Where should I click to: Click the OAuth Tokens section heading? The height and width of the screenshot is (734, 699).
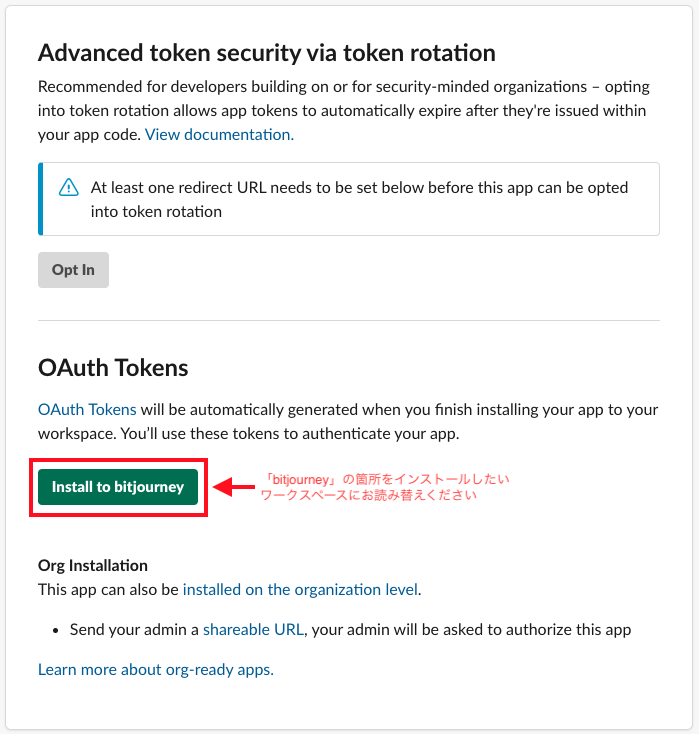[x=113, y=367]
